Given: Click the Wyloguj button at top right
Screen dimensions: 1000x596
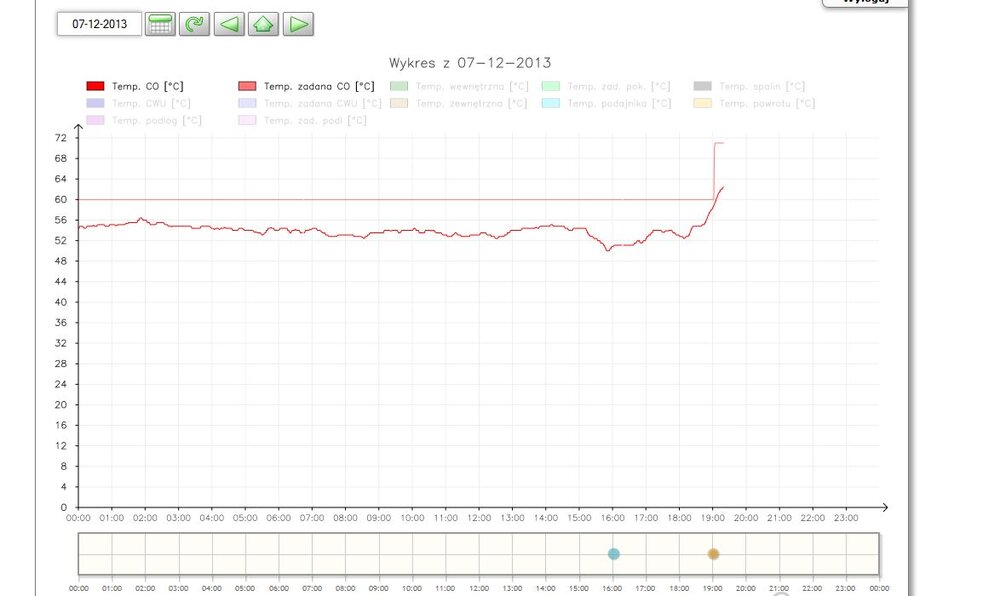Looking at the screenshot, I should pyautogui.click(x=864, y=3).
